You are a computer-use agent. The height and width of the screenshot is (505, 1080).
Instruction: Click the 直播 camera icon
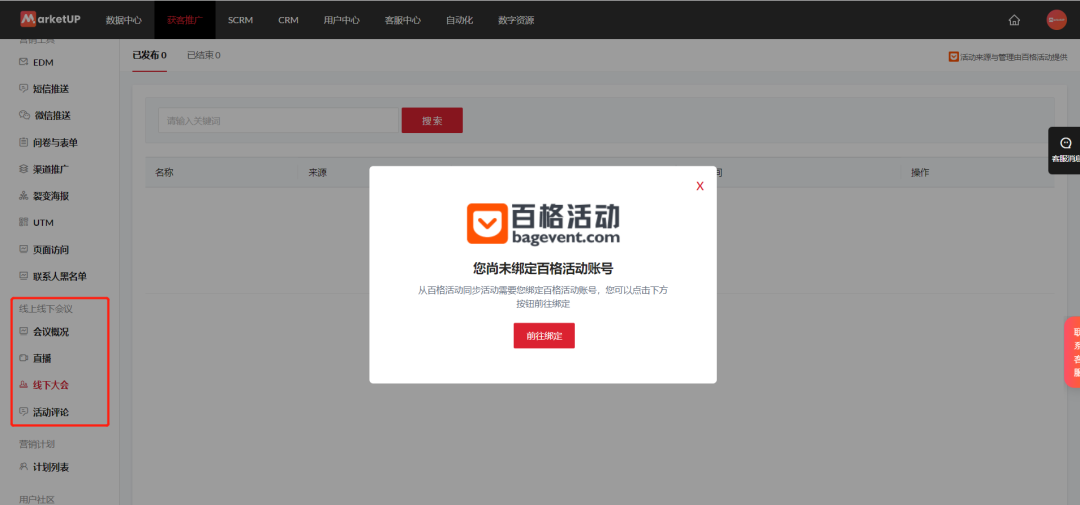23,358
